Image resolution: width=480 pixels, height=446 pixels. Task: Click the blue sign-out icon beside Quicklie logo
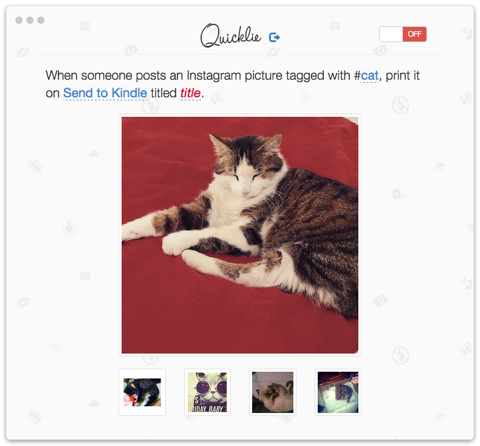(274, 37)
